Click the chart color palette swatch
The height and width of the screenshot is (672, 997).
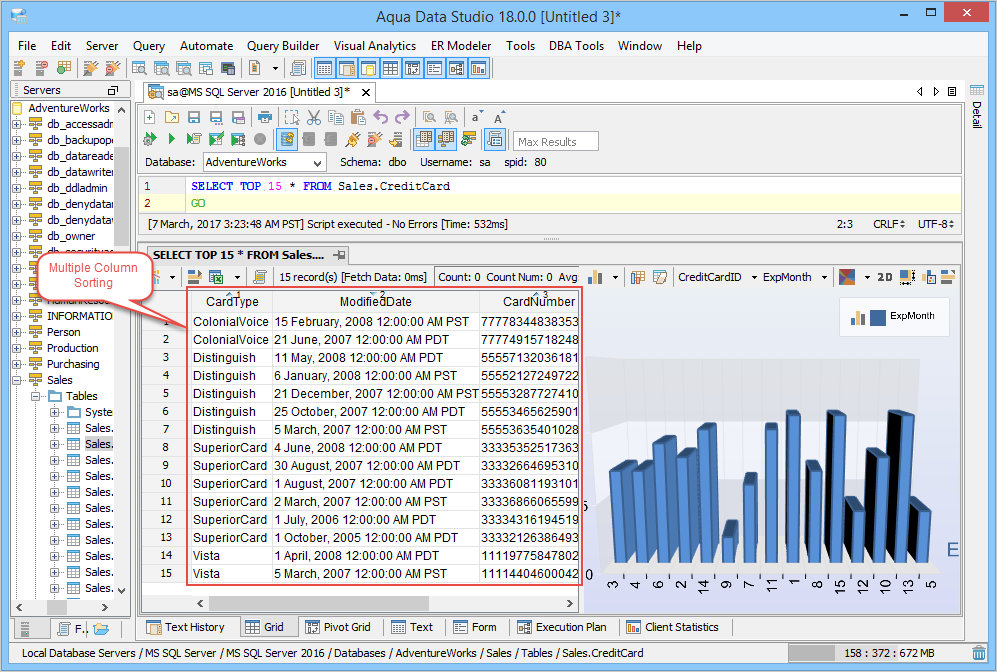point(847,277)
